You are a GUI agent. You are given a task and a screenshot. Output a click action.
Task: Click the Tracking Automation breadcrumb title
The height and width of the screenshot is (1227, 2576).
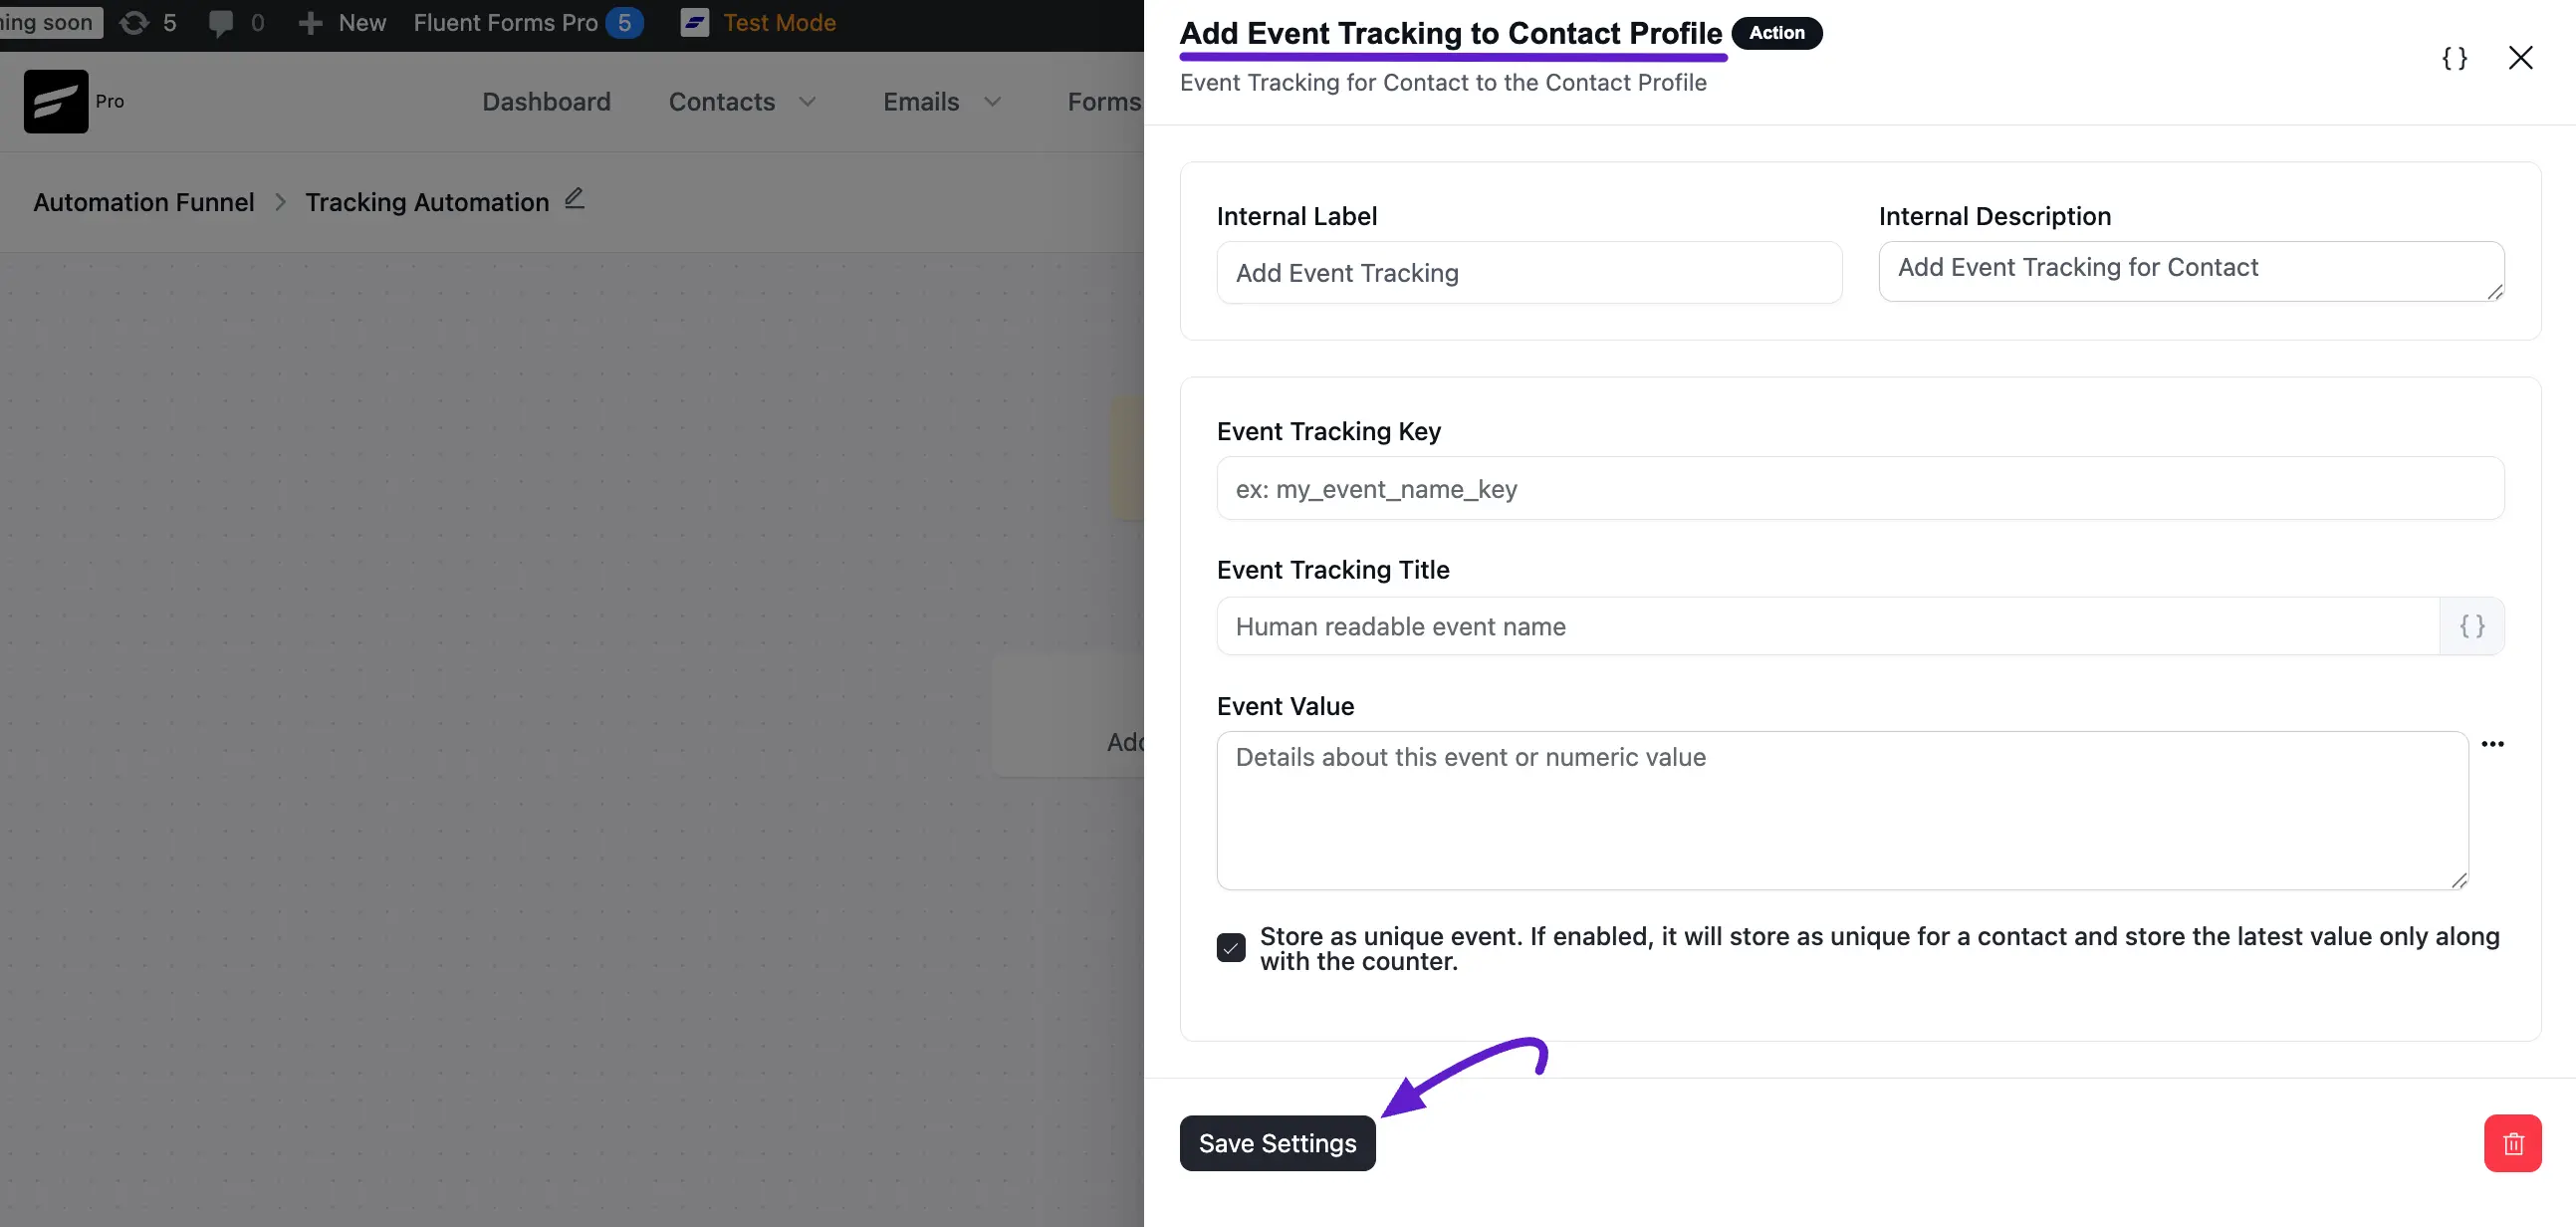click(427, 202)
